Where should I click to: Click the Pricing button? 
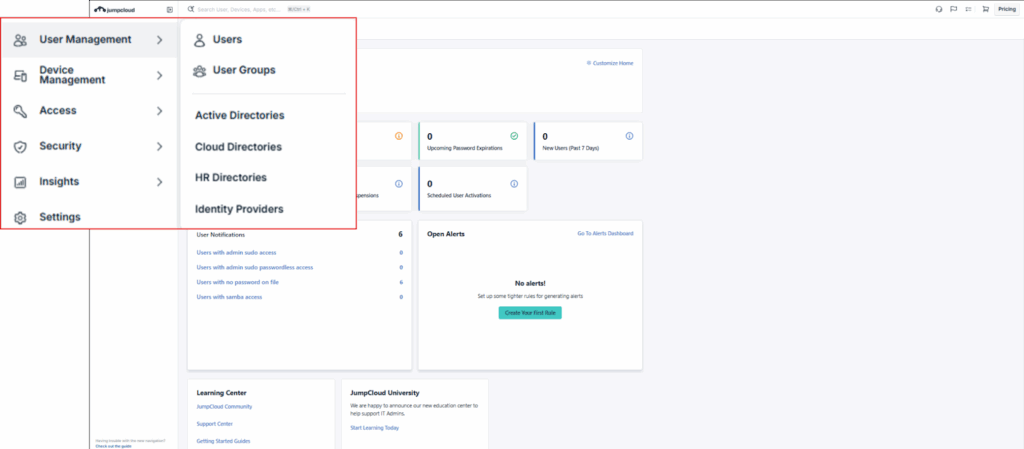[x=1007, y=9]
